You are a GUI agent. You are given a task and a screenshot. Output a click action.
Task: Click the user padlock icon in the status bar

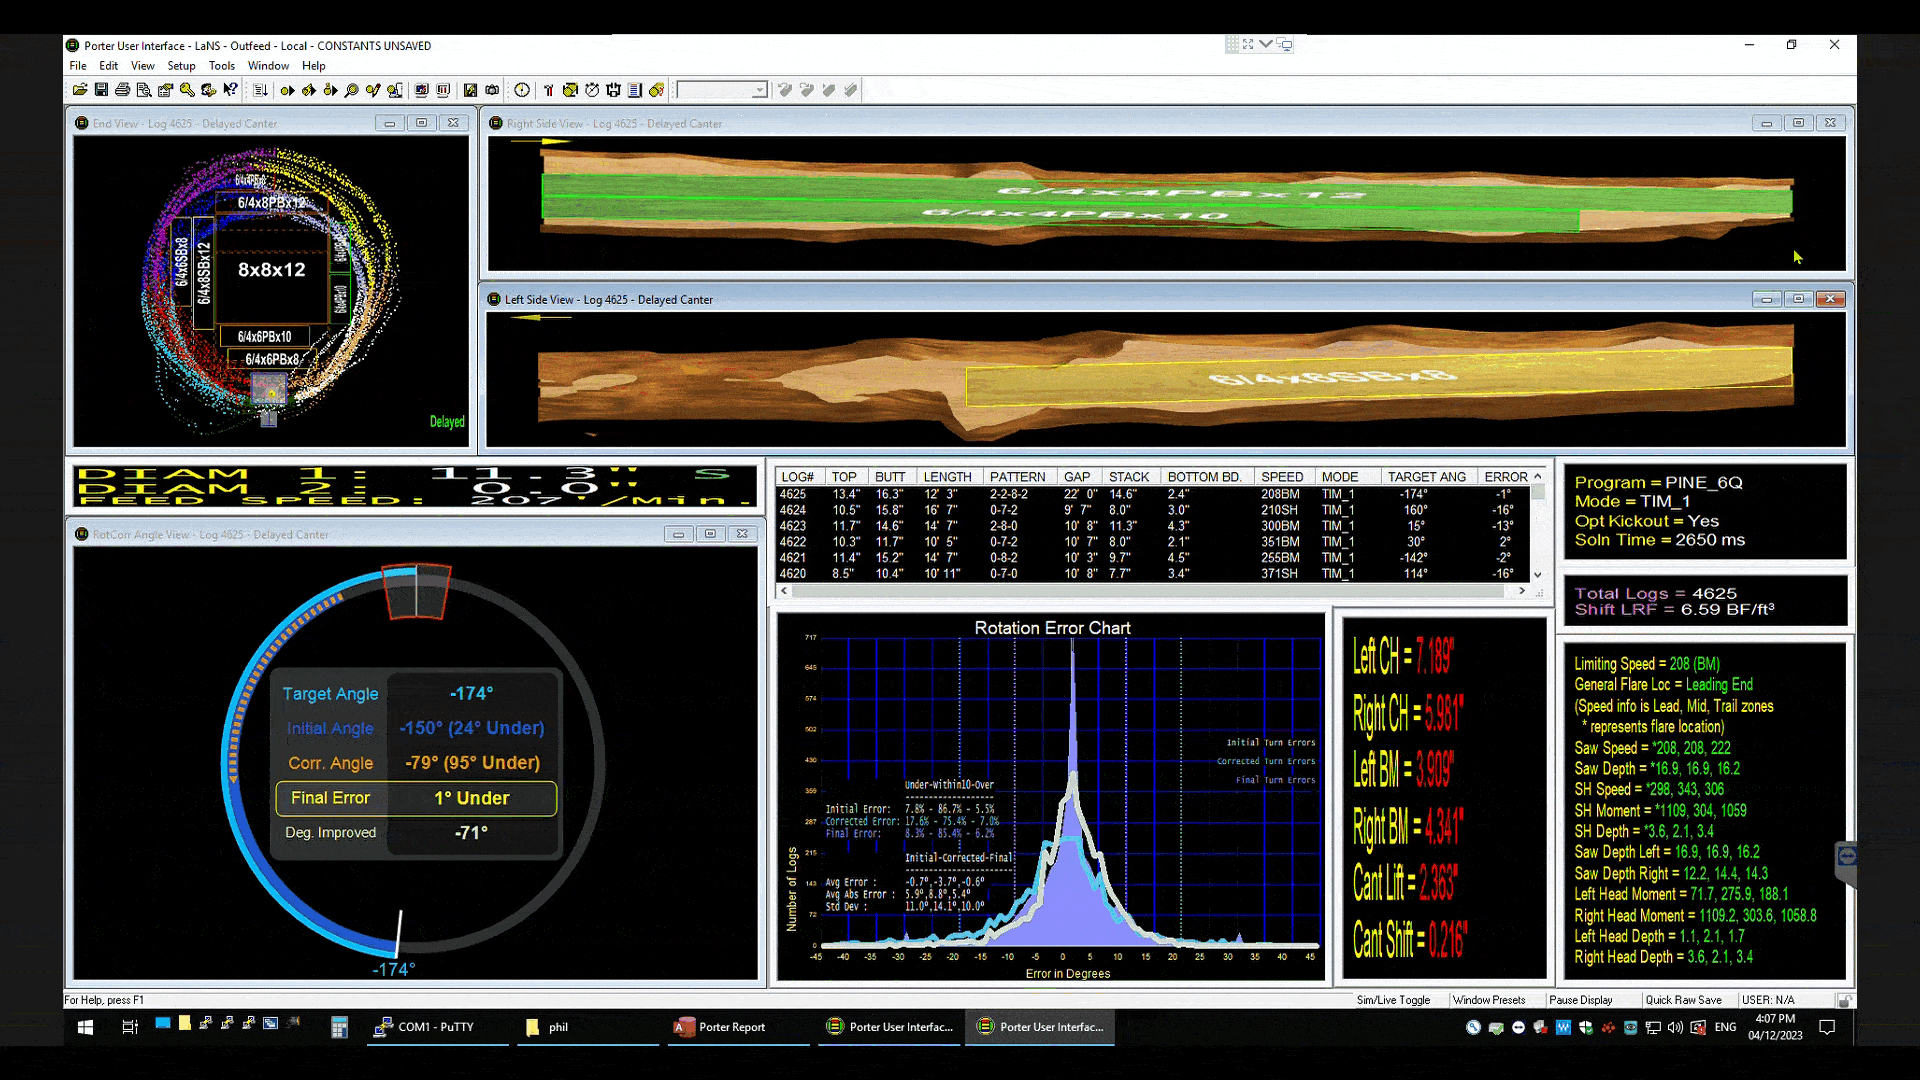[1844, 1000]
